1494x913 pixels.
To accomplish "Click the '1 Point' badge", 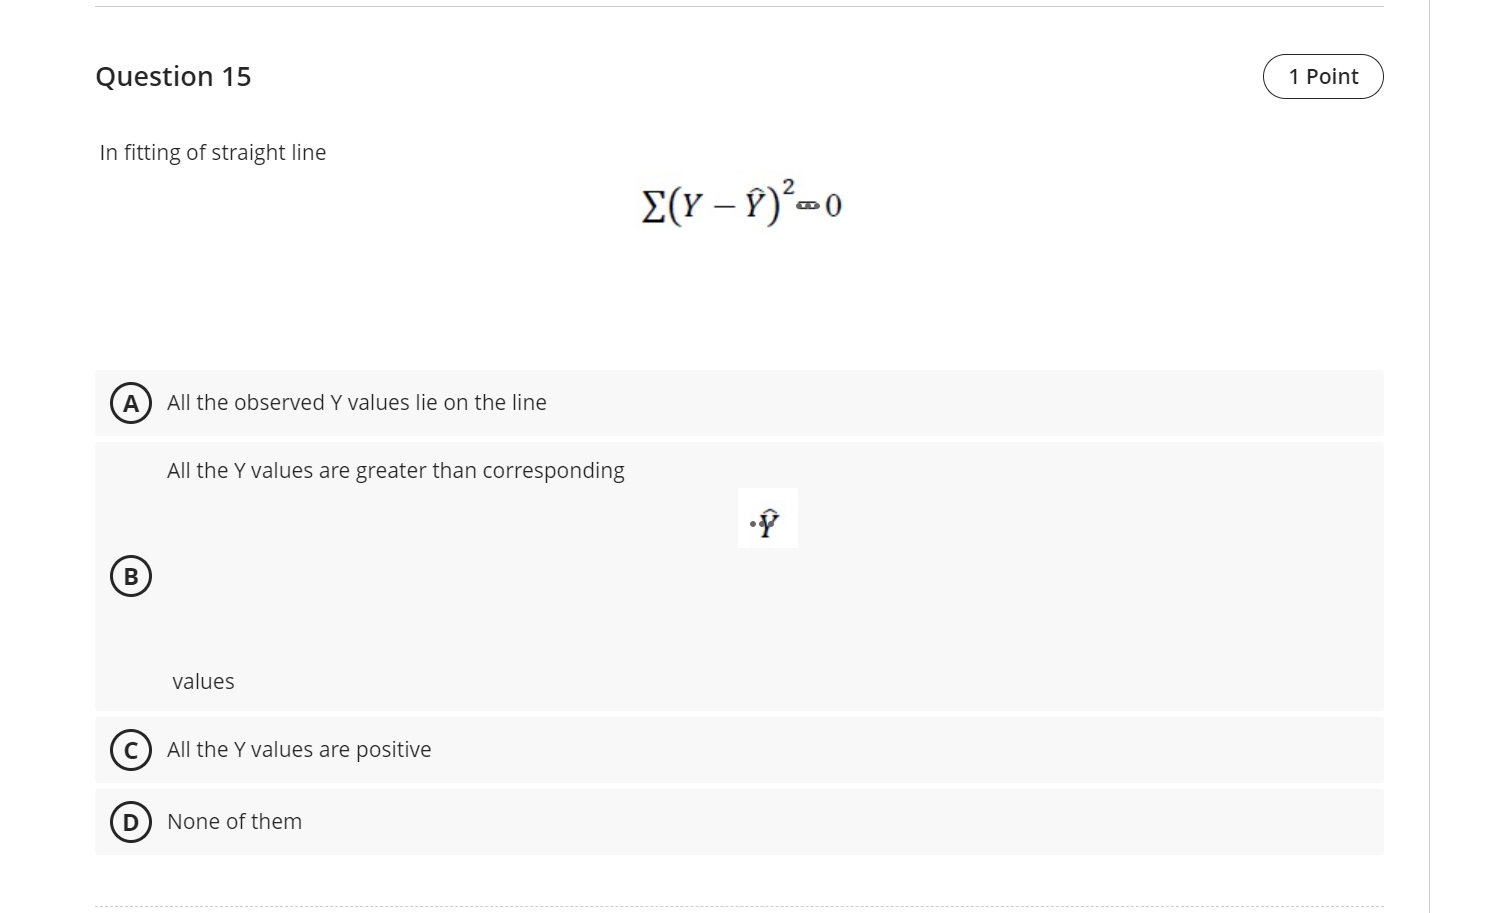I will coord(1322,76).
